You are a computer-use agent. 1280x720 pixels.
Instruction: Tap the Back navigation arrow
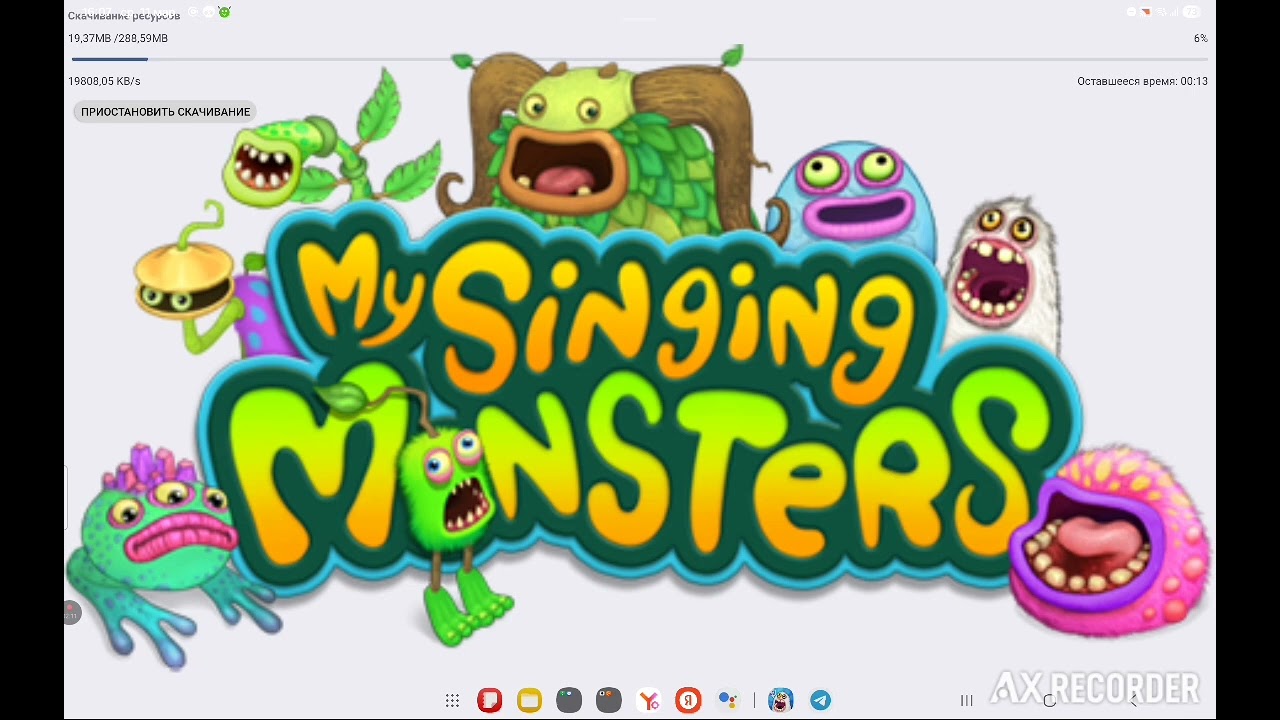pyautogui.click(x=1132, y=701)
